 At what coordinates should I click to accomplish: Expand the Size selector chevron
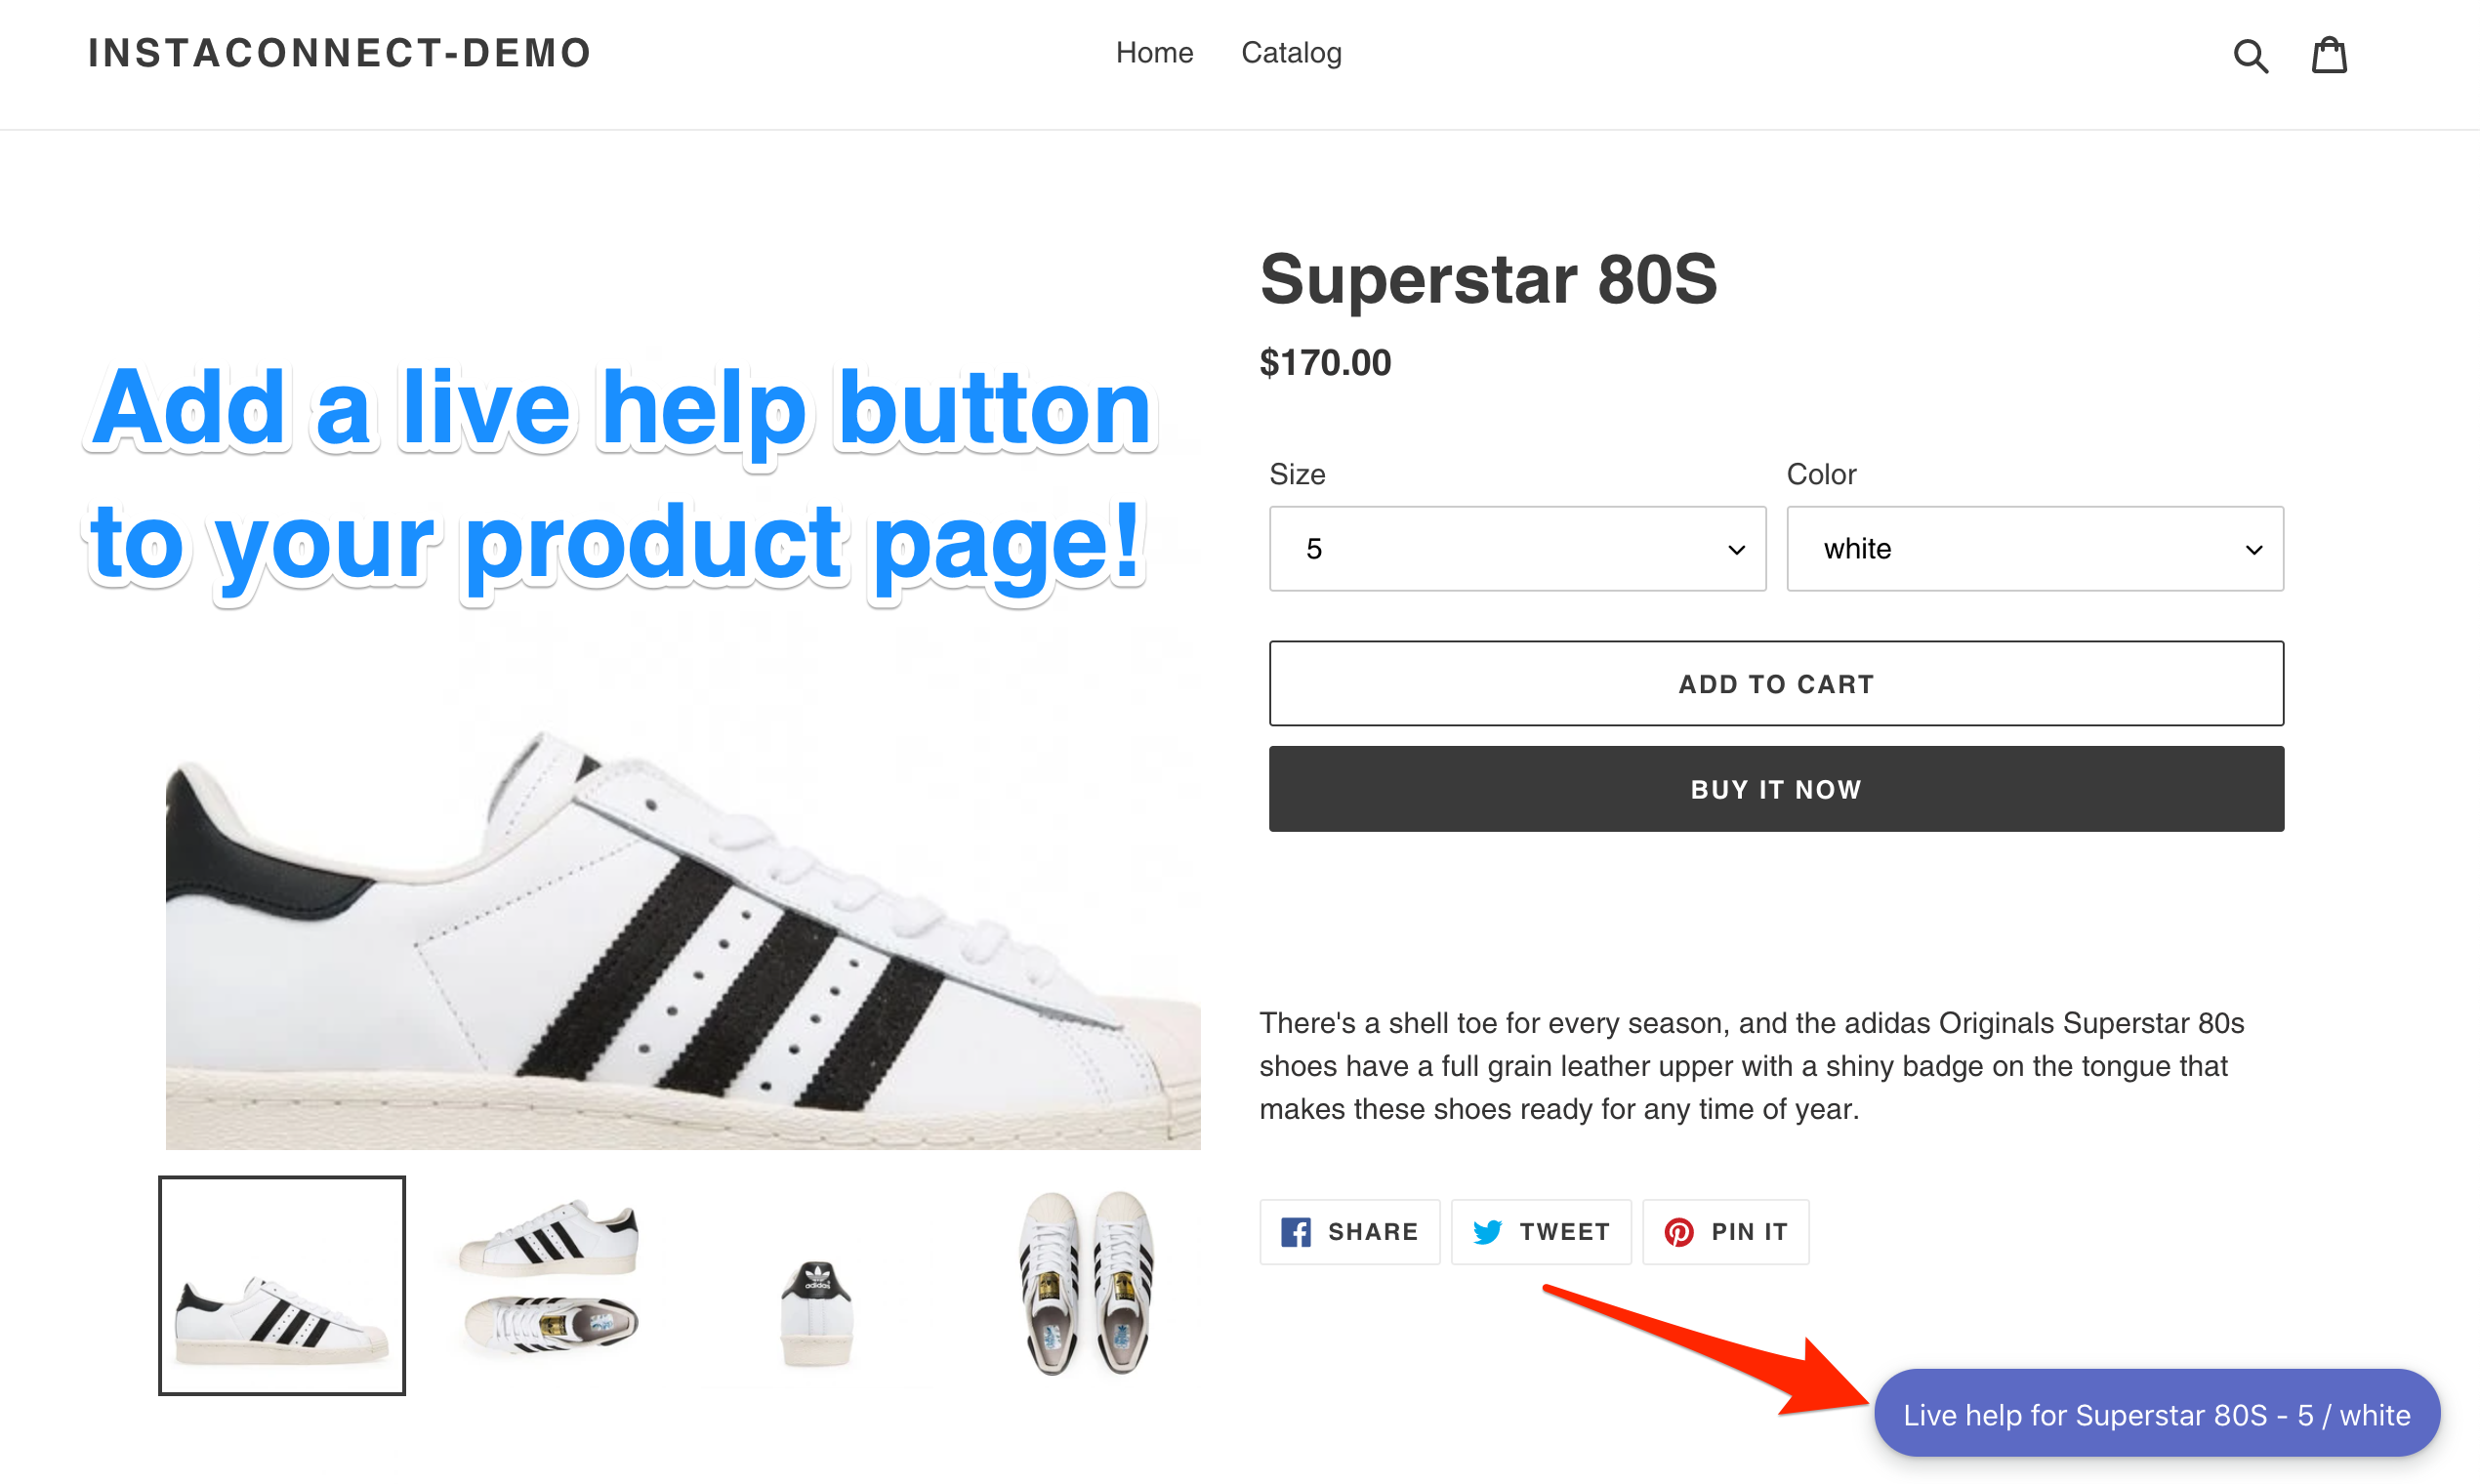tap(1735, 548)
